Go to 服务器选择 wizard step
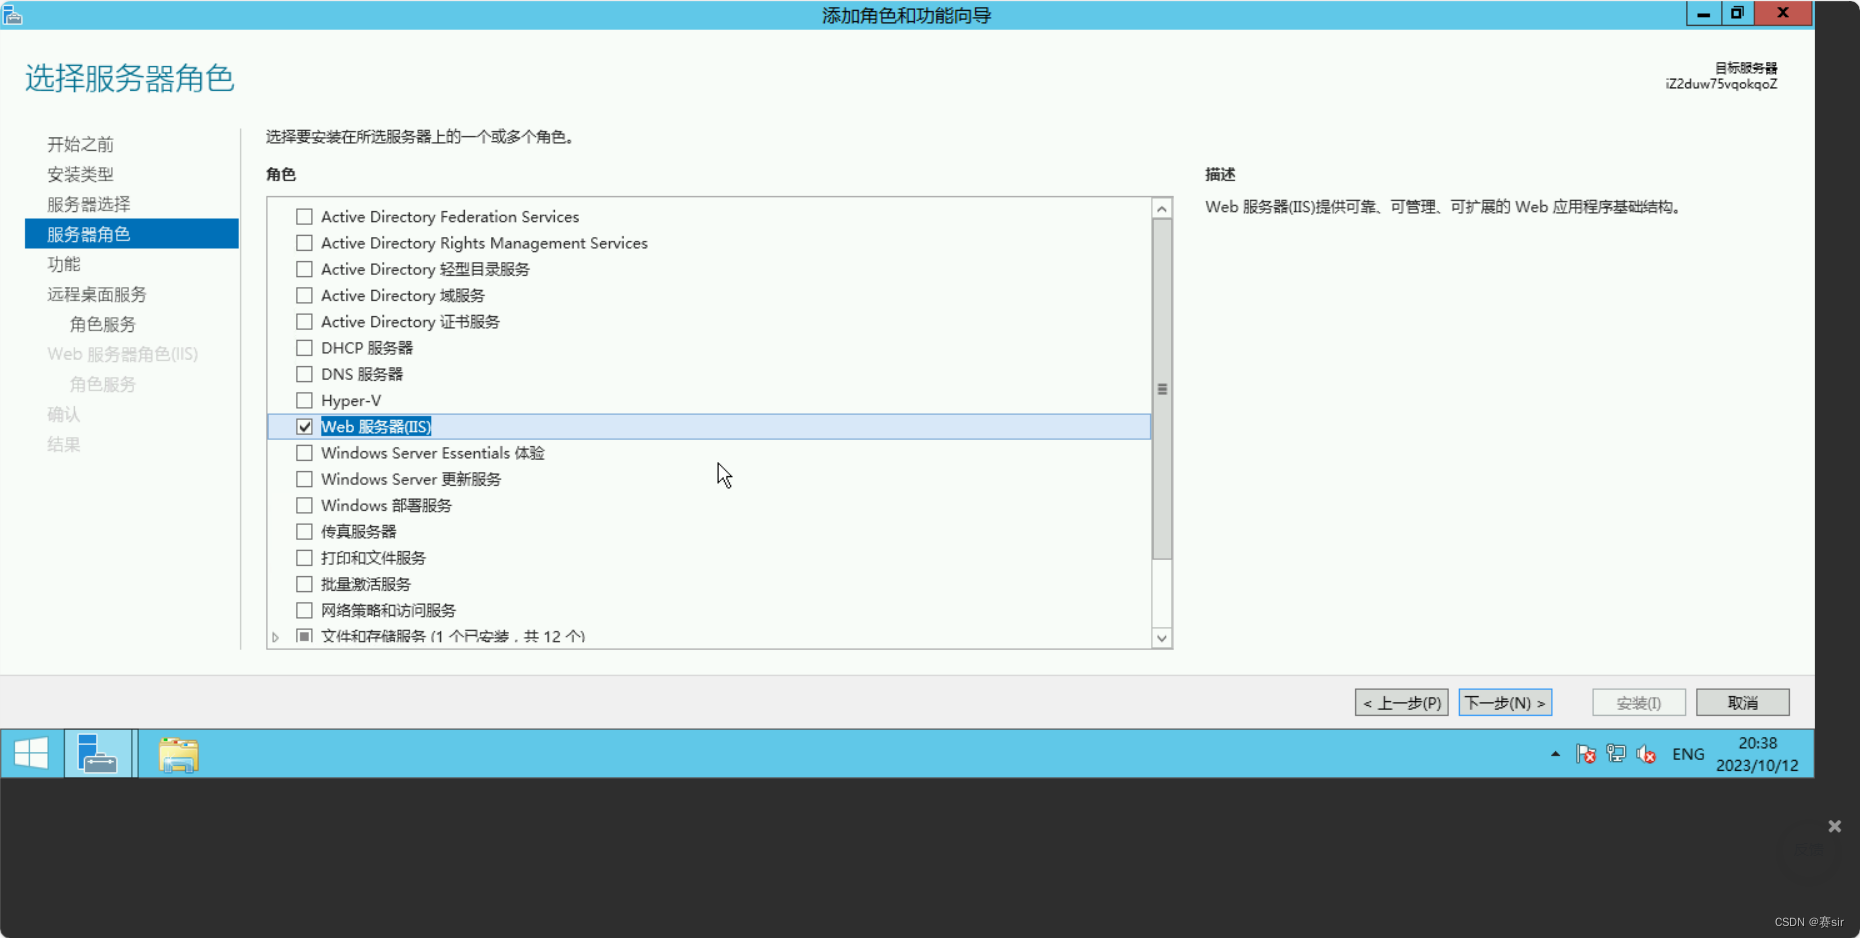 [89, 204]
